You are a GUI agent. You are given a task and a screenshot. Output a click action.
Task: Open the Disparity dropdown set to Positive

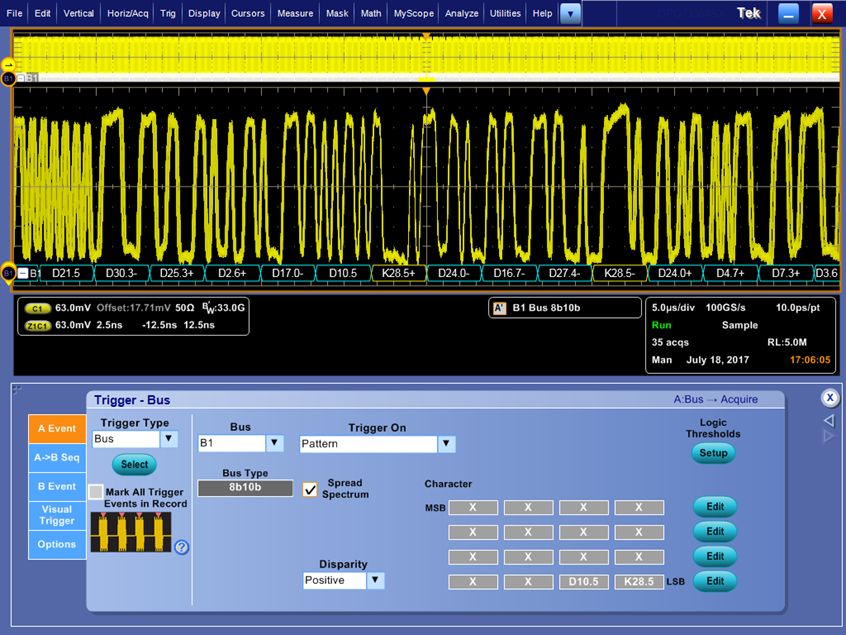point(375,580)
